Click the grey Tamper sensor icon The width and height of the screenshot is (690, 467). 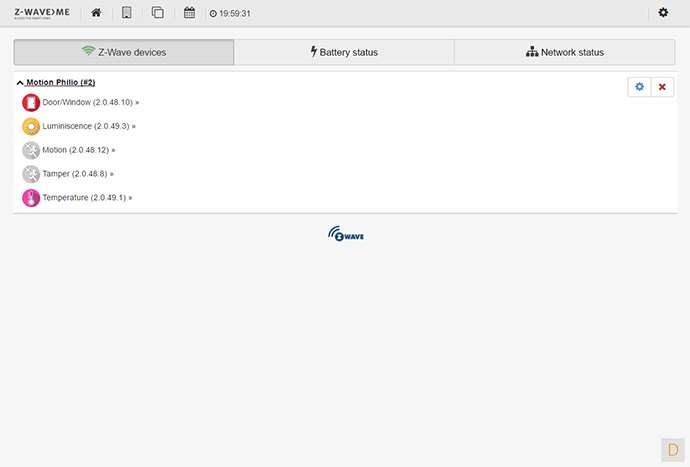coord(31,174)
